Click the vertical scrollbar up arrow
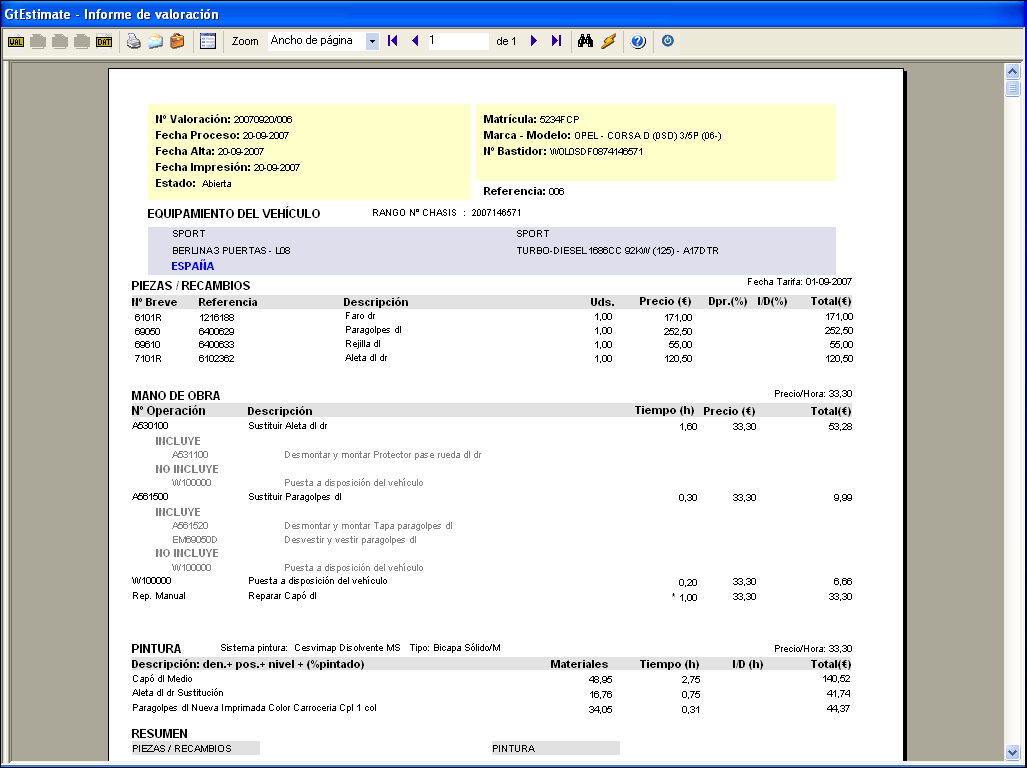The width and height of the screenshot is (1027, 768). [x=1012, y=71]
